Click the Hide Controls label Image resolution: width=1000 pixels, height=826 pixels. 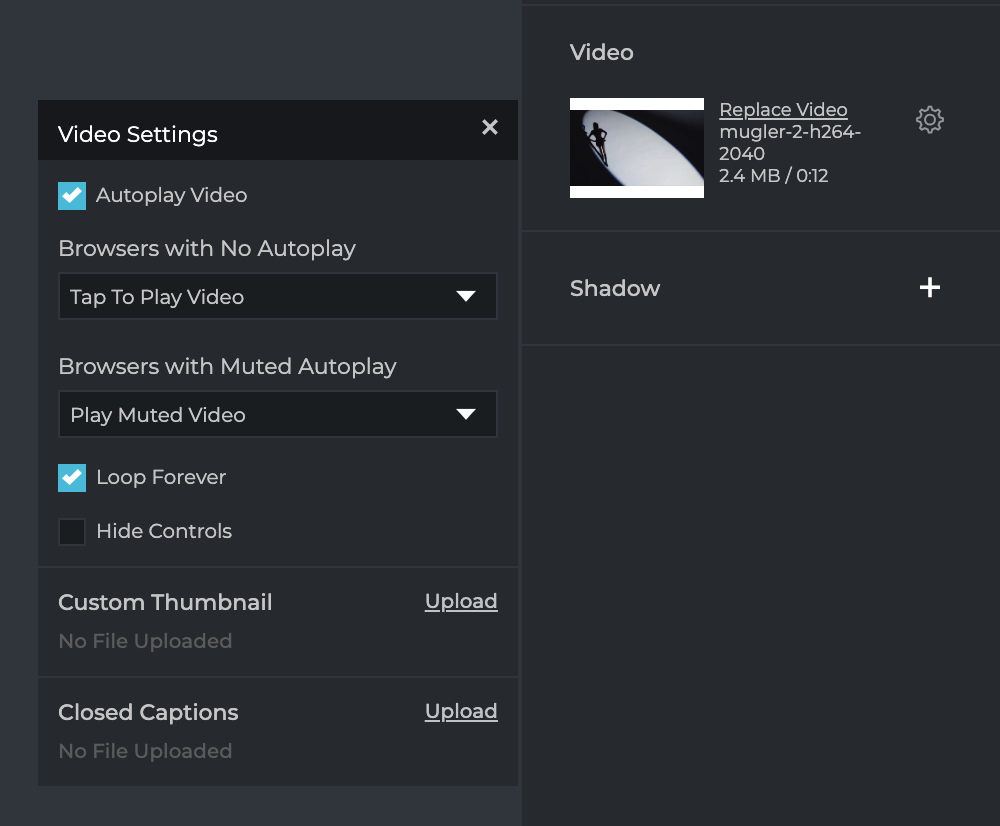[164, 531]
